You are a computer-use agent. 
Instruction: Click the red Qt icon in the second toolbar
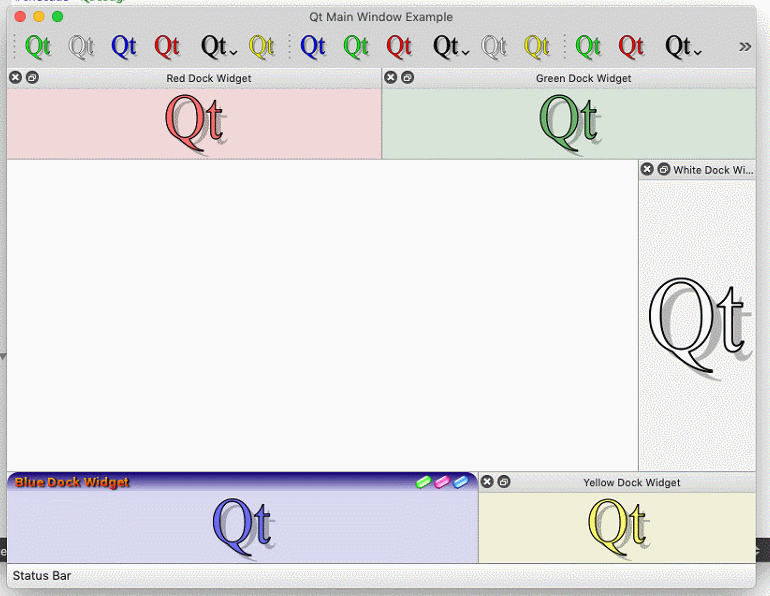click(x=399, y=47)
